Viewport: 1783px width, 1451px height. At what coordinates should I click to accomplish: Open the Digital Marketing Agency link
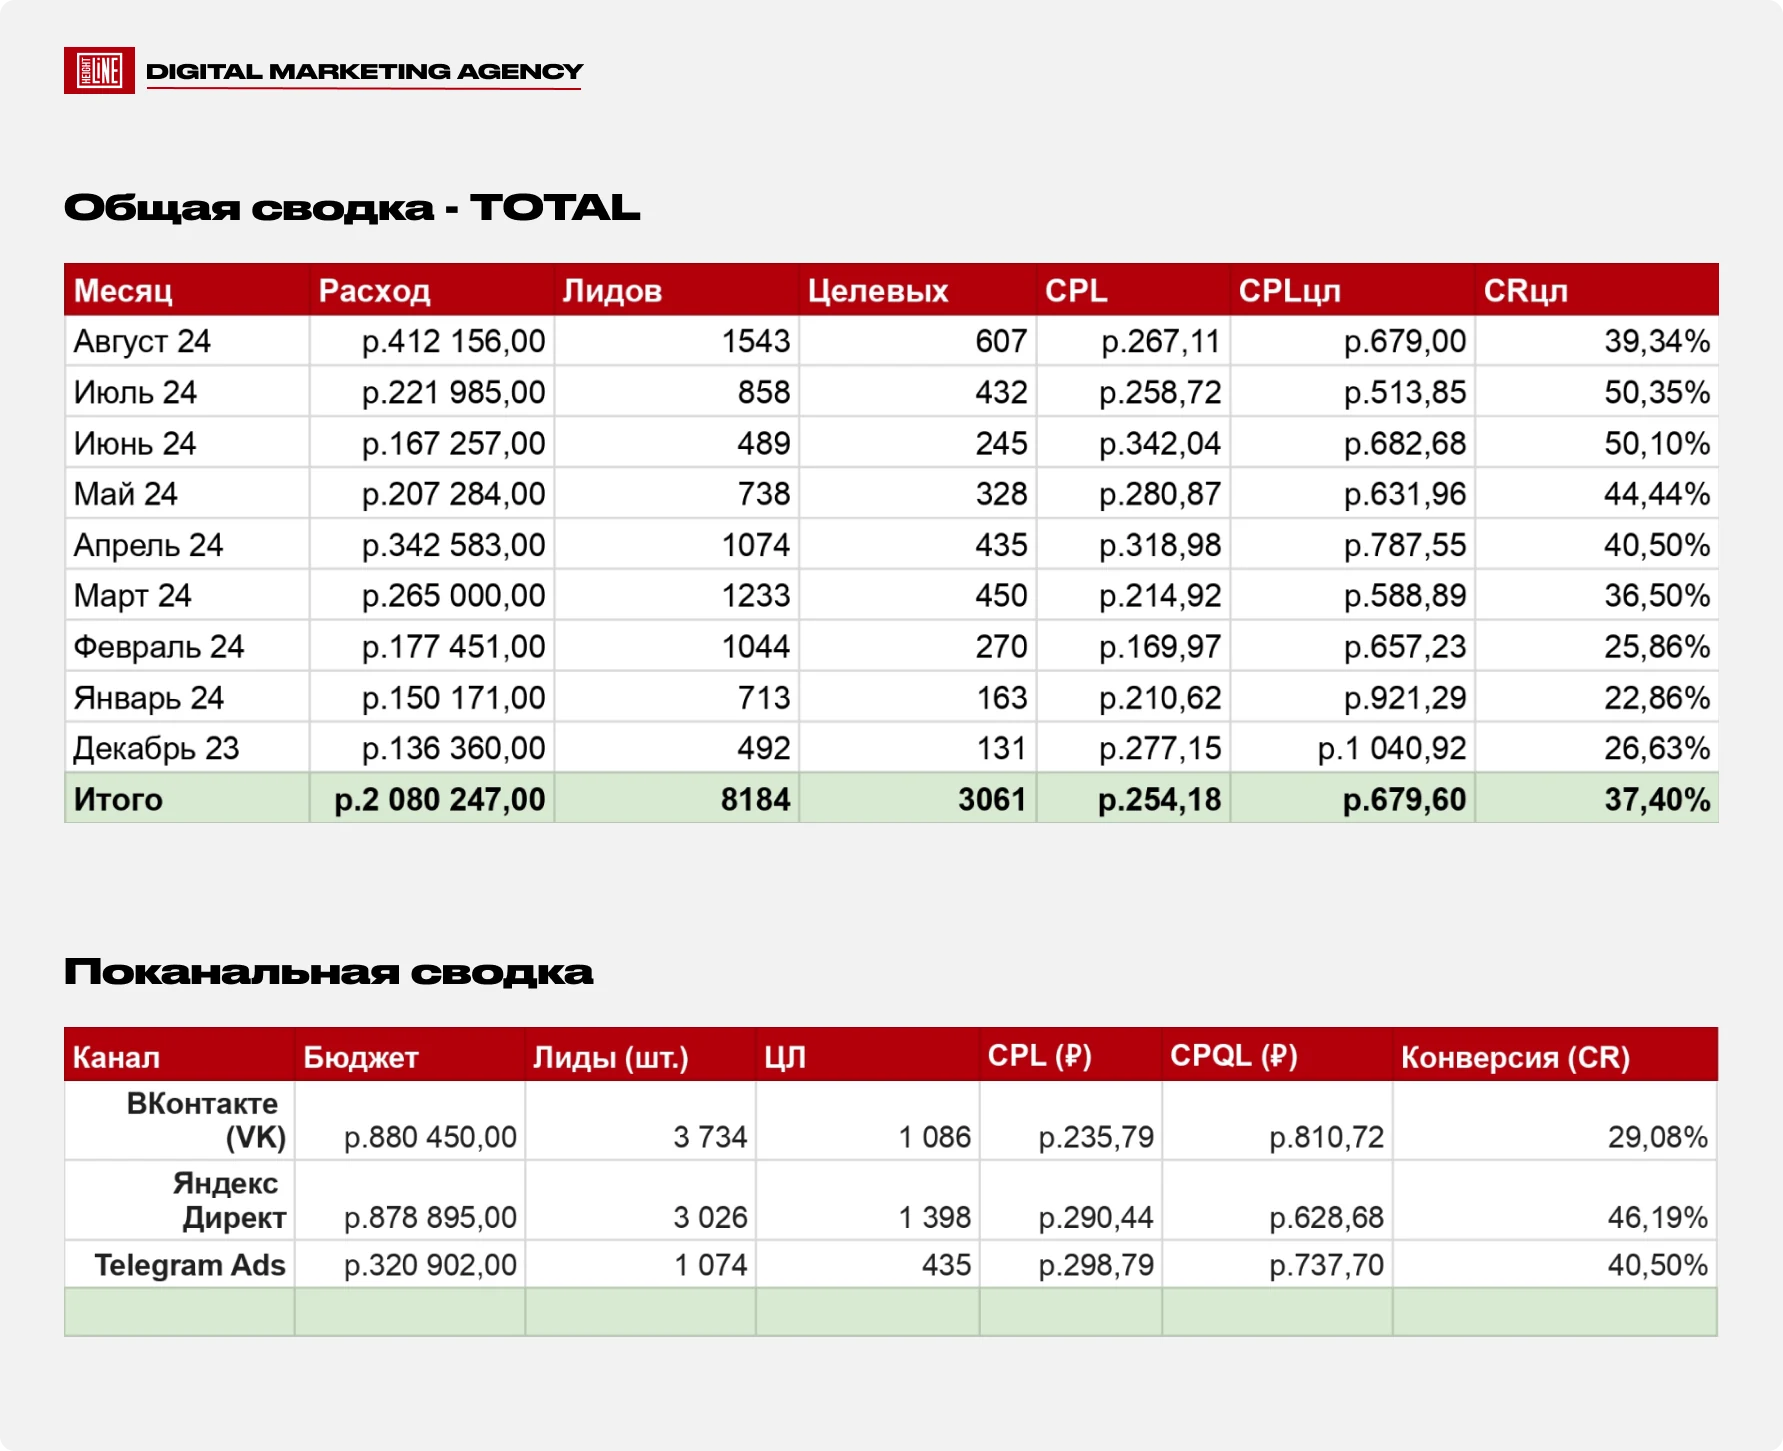click(x=364, y=72)
